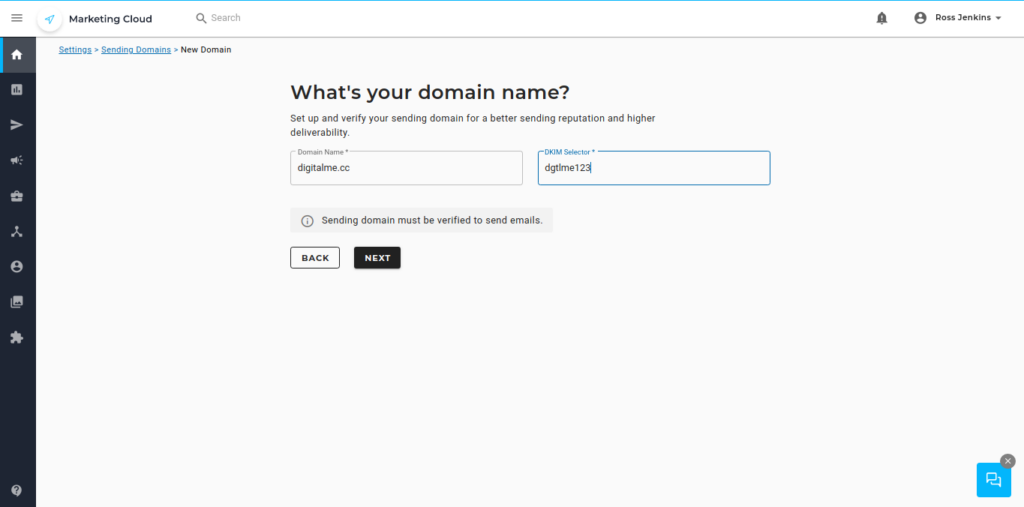Go to Home in the sidebar
1024x507 pixels.
pos(17,55)
